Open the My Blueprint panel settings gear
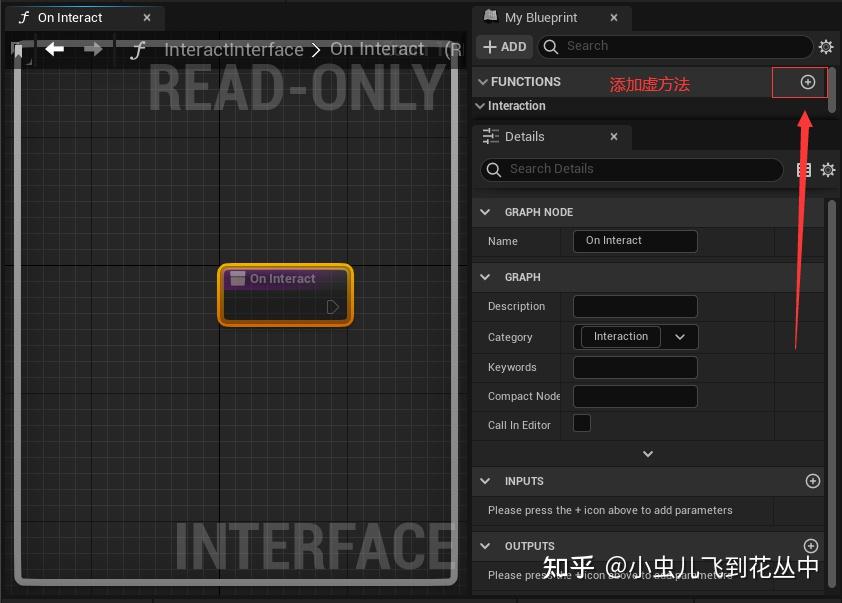842x603 pixels. pos(827,46)
